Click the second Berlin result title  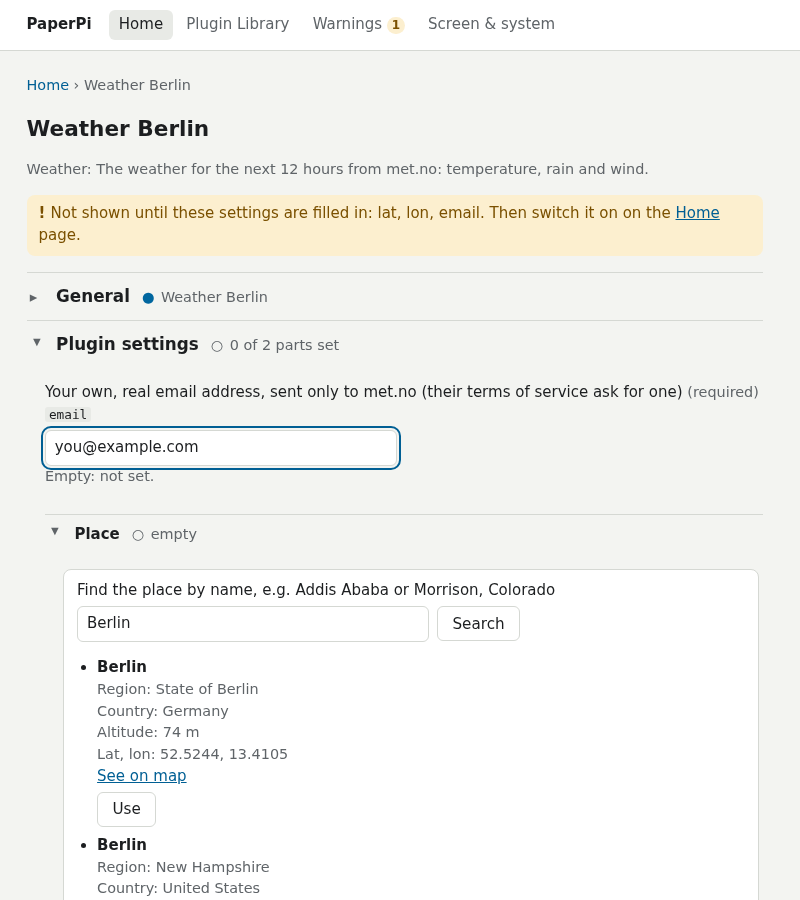click(122, 845)
